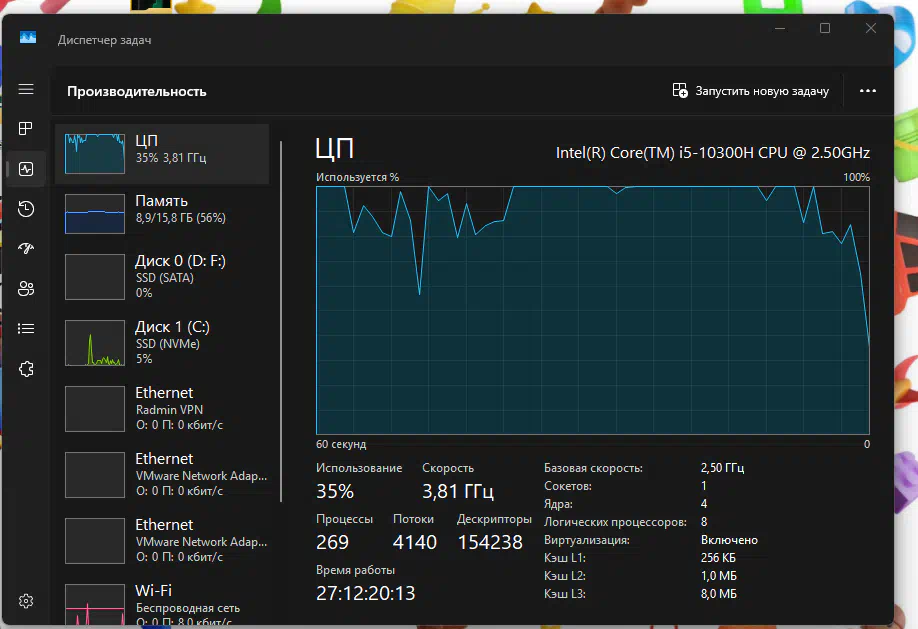918x629 pixels.
Task: Click the Task Manager app icon in title bar
Action: pos(28,38)
